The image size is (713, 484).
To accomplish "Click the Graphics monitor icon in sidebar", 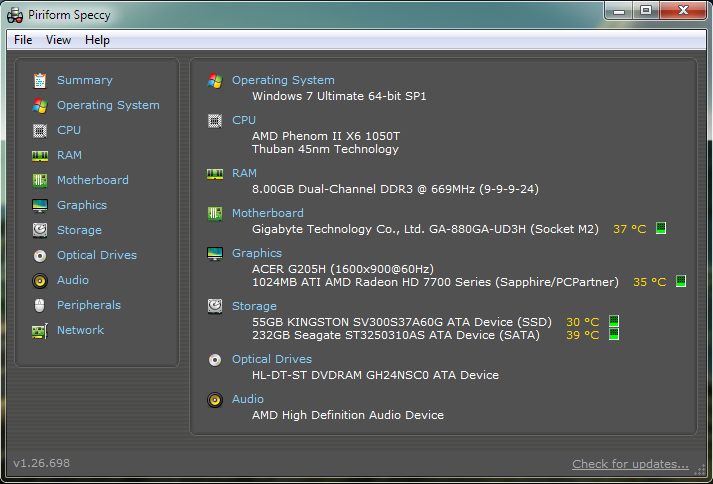I will coord(40,206).
